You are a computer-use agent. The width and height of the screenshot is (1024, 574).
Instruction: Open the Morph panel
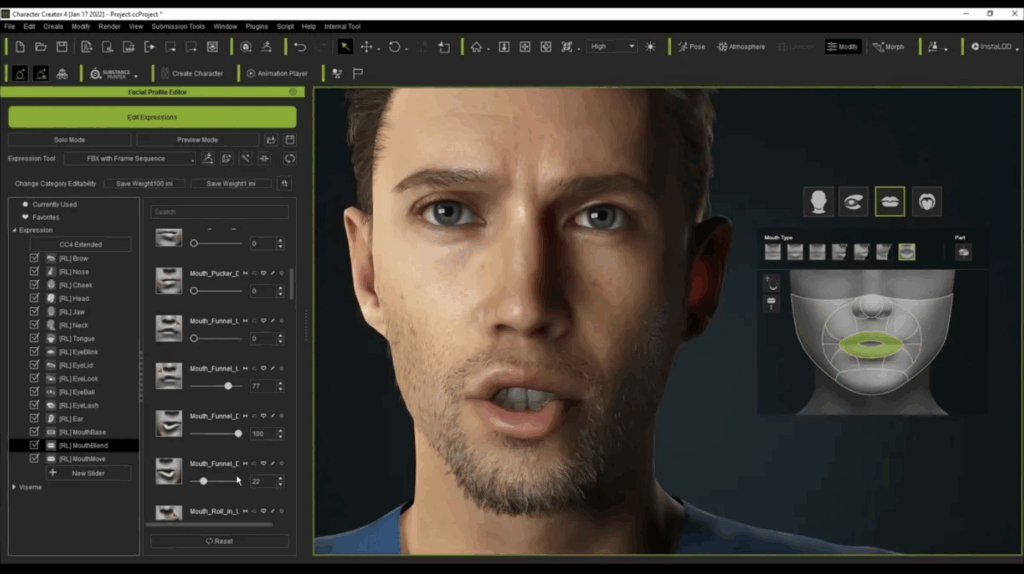click(889, 47)
